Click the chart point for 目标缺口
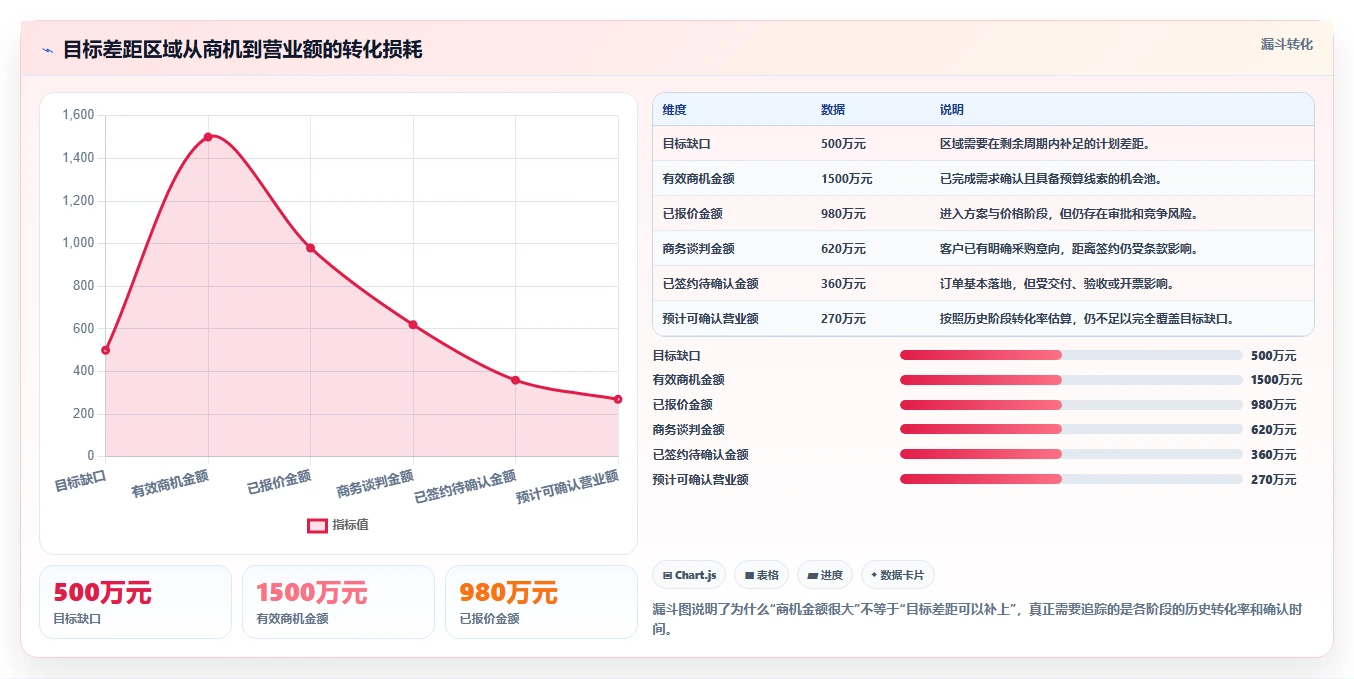Image resolution: width=1354 pixels, height=679 pixels. [105, 350]
